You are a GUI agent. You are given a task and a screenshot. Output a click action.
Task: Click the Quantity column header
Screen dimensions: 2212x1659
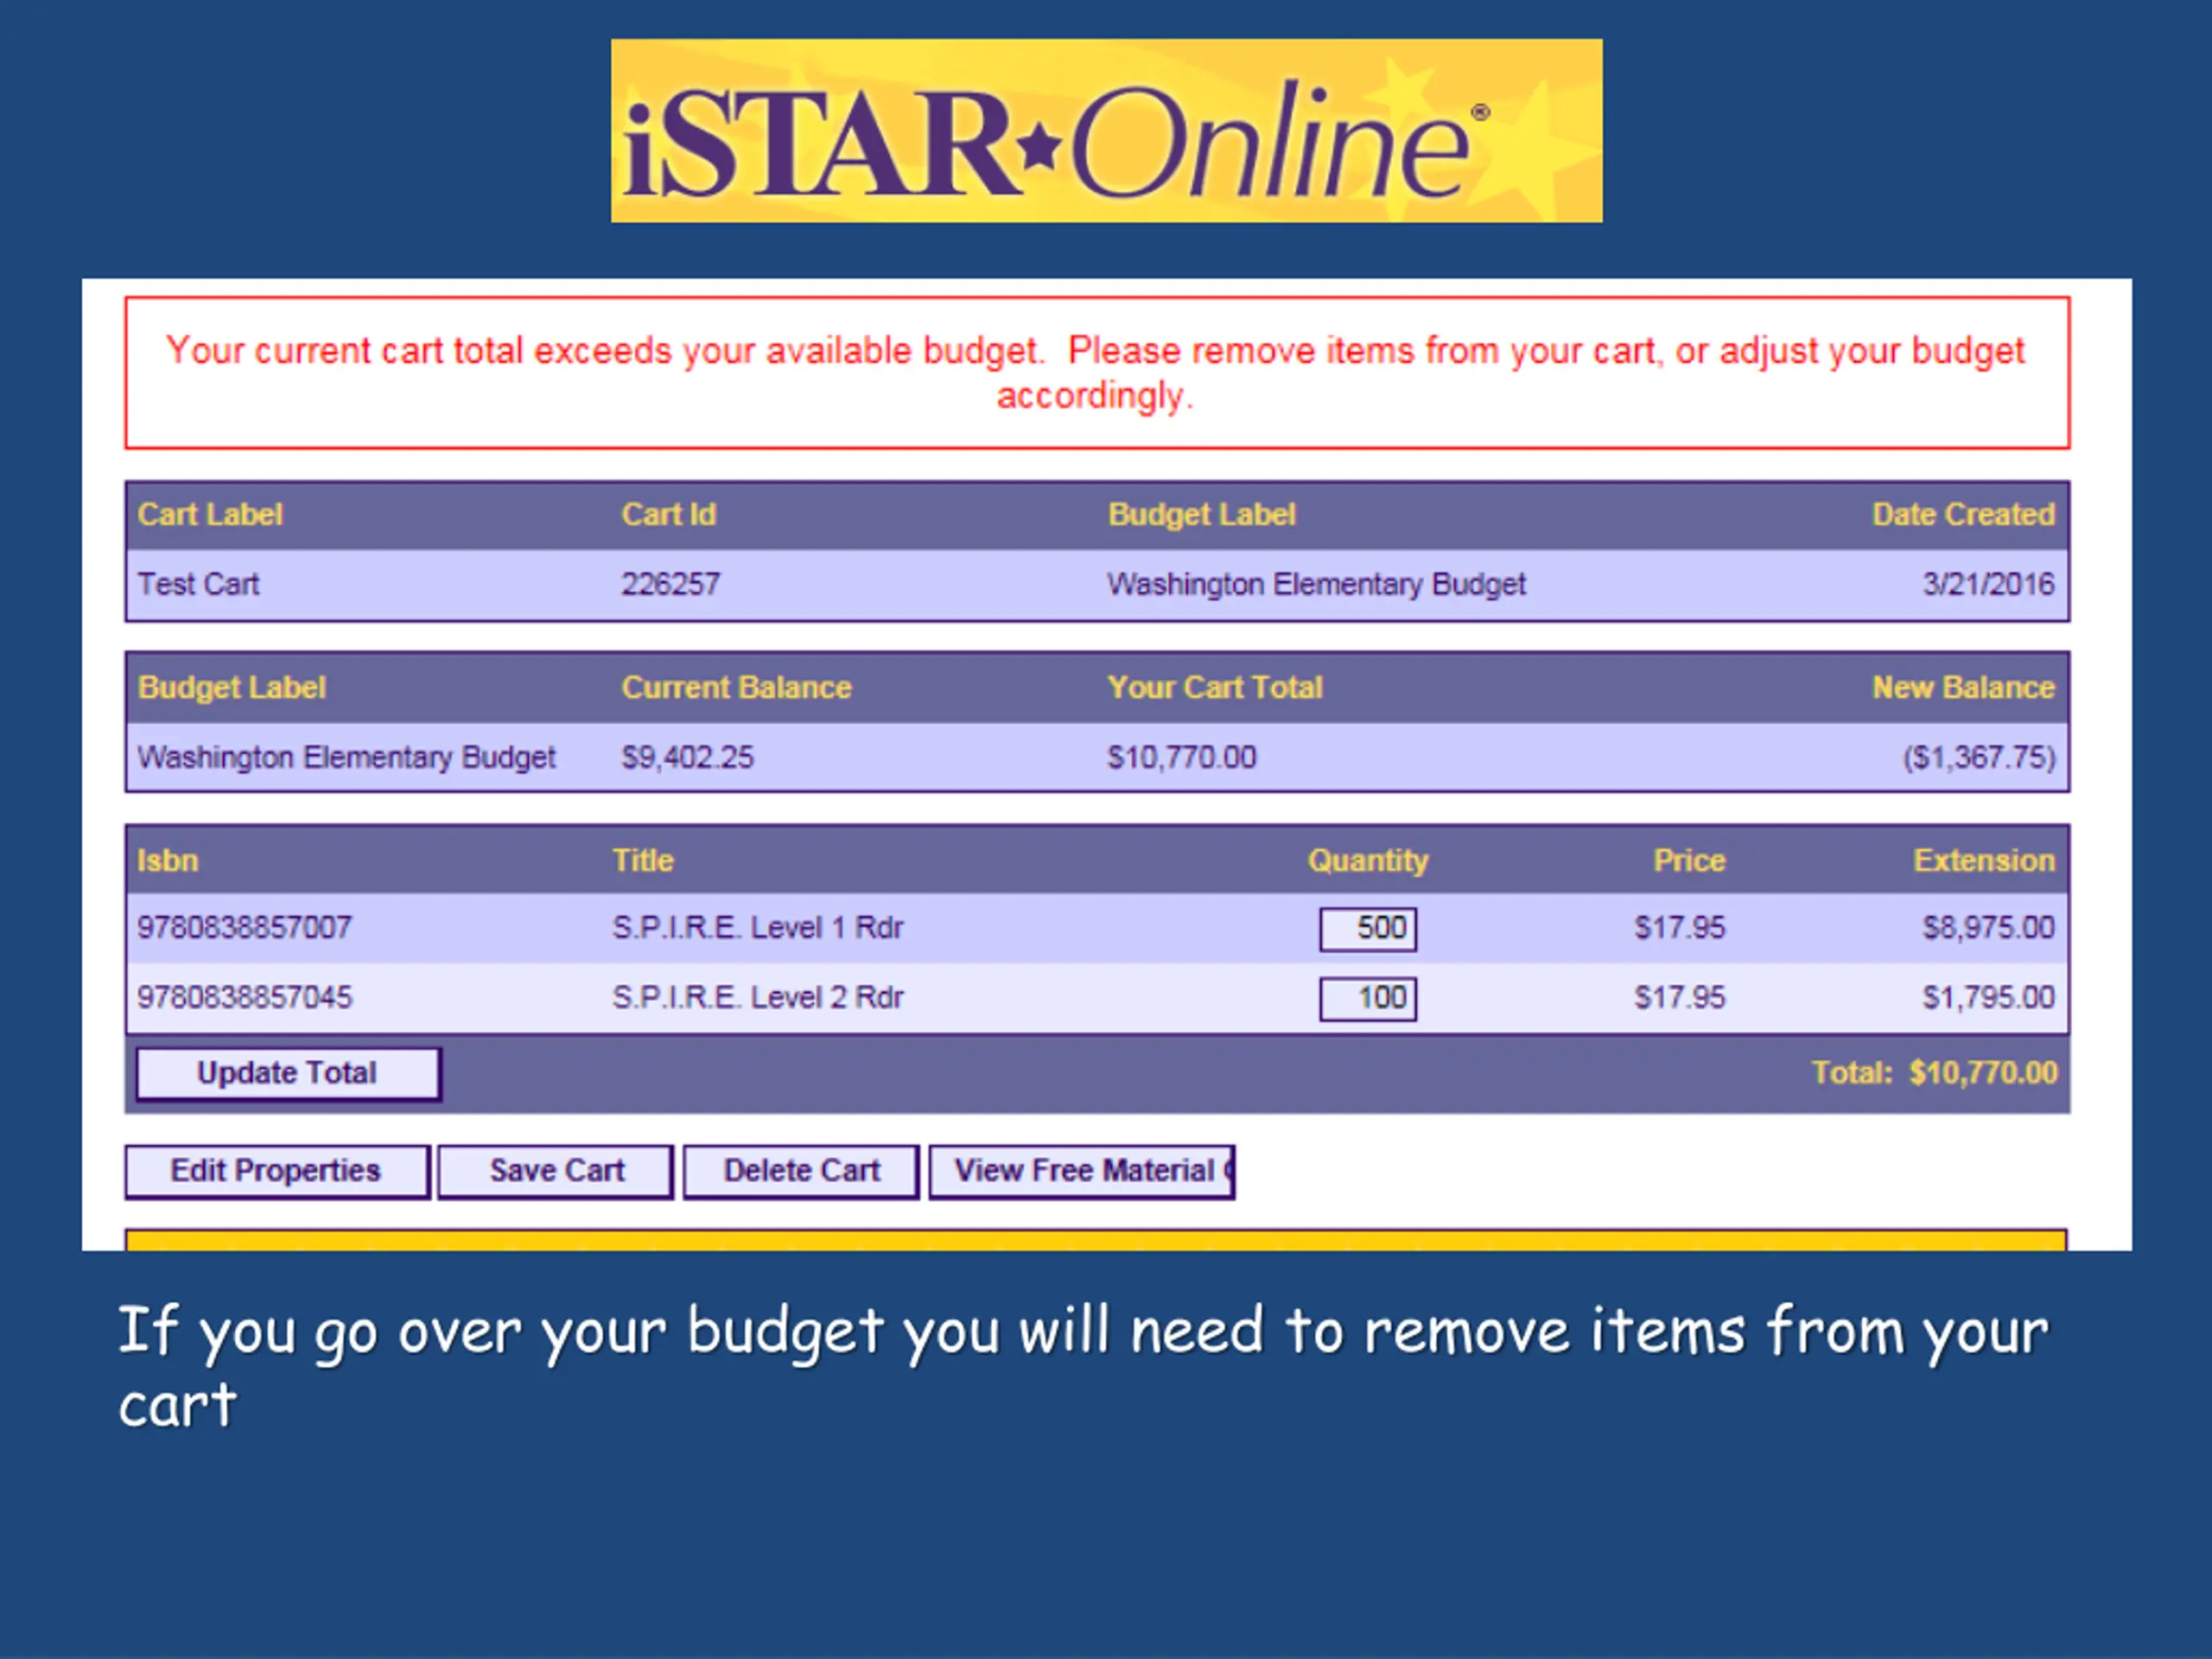click(x=1368, y=861)
